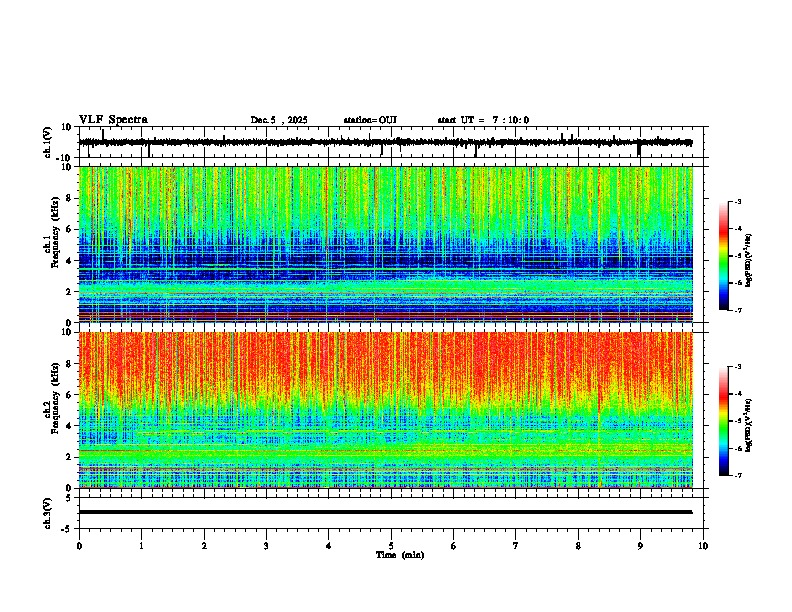Click the x-axis tick label "1"
Image resolution: width=792 pixels, height=612 pixels.
[x=141, y=546]
